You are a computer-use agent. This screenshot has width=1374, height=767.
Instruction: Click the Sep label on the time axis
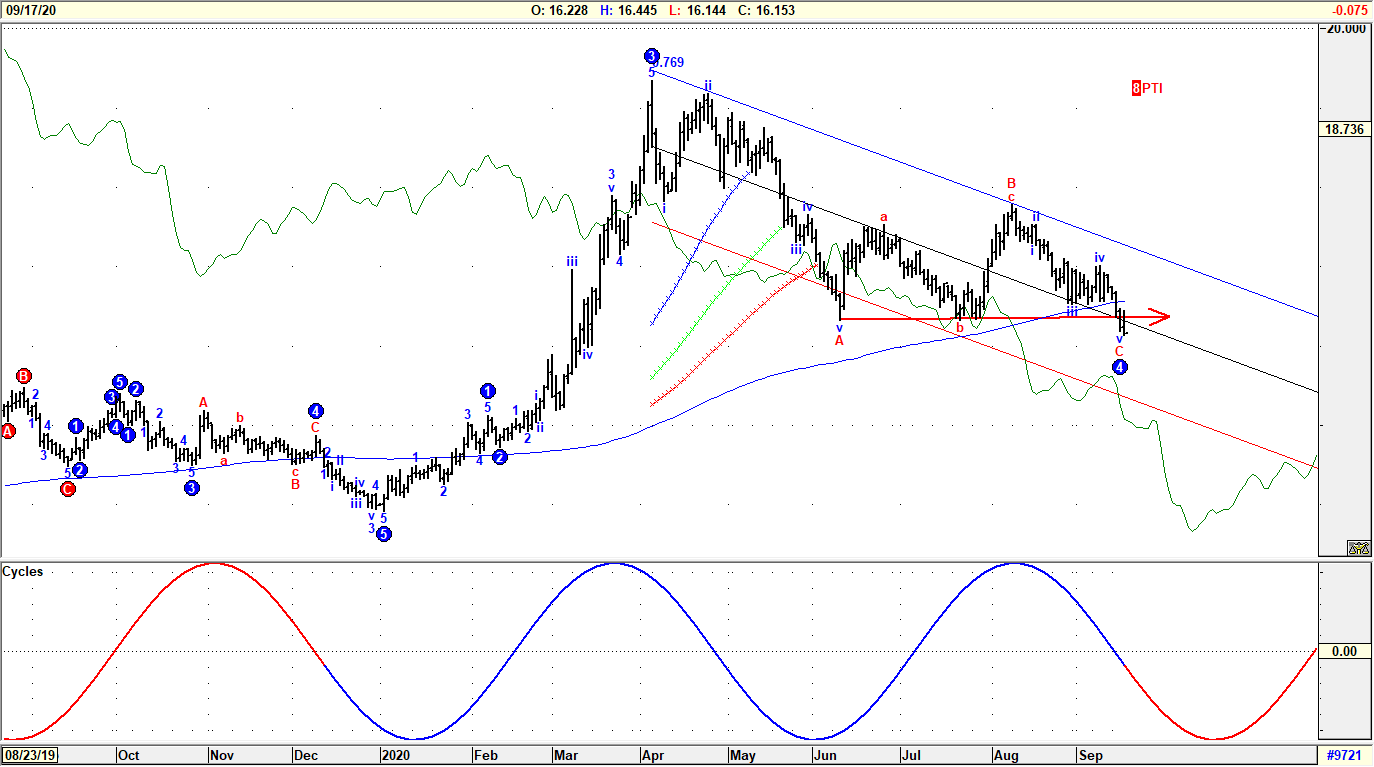click(1089, 755)
